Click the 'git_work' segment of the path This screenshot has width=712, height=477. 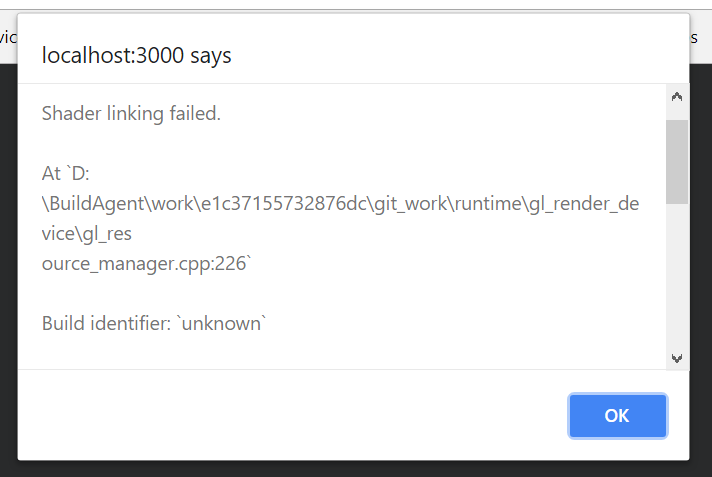pyautogui.click(x=410, y=204)
